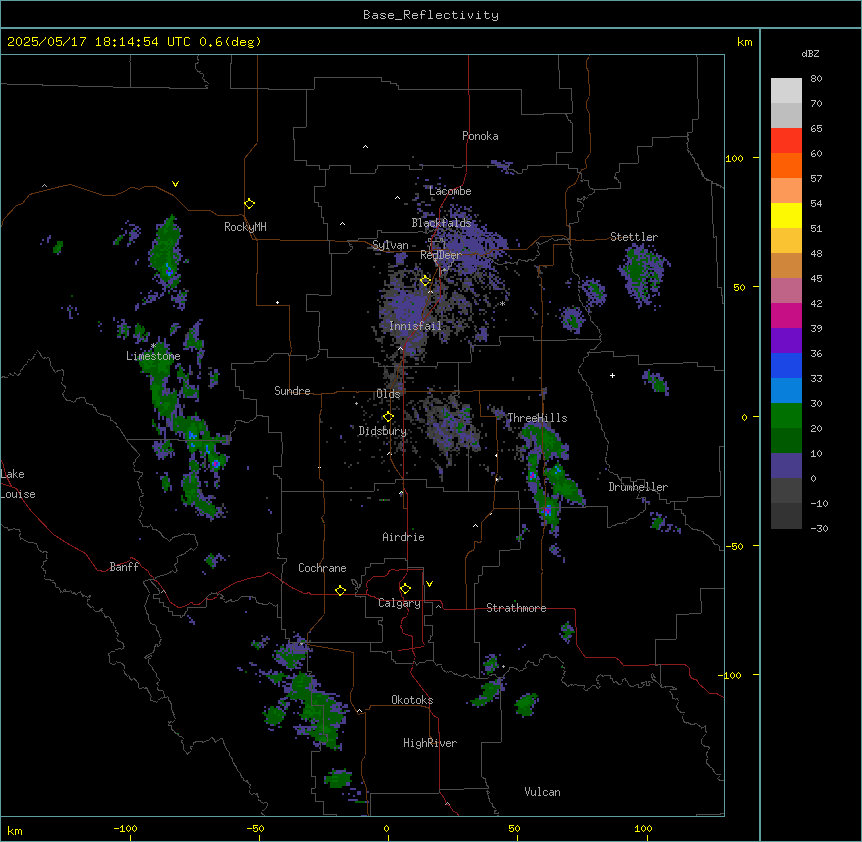Viewport: 862px width, 842px height.
Task: Click the Cochrane label
Action: [322, 568]
